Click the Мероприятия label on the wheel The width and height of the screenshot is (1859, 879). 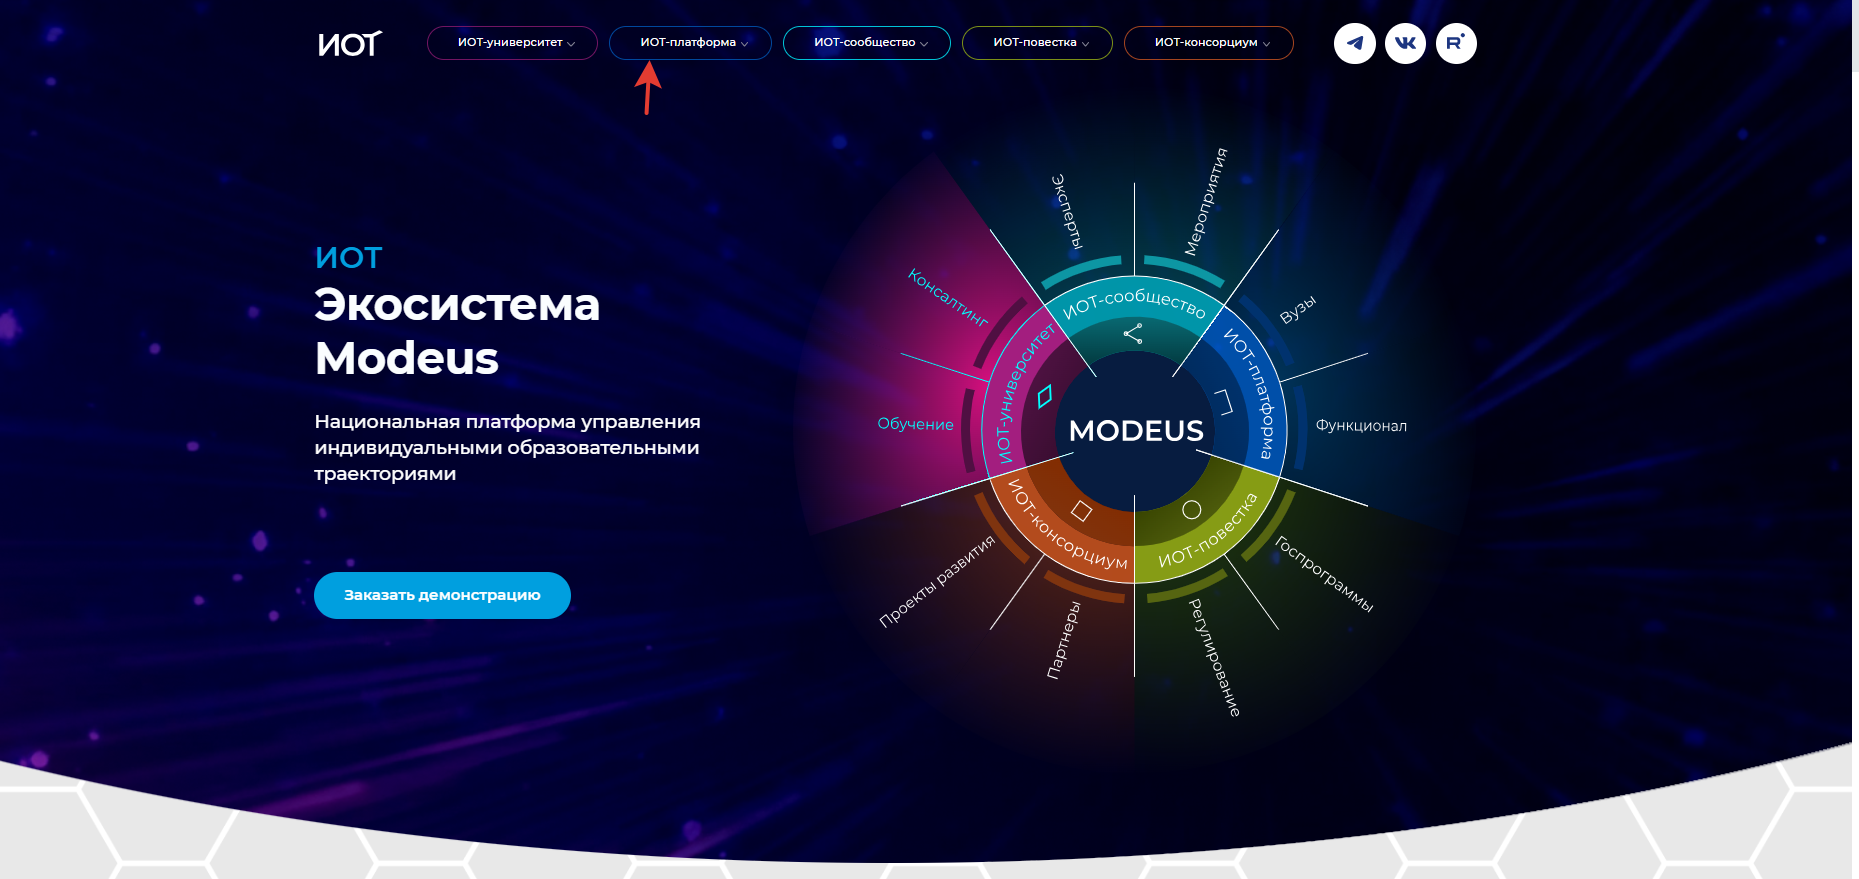click(1206, 202)
